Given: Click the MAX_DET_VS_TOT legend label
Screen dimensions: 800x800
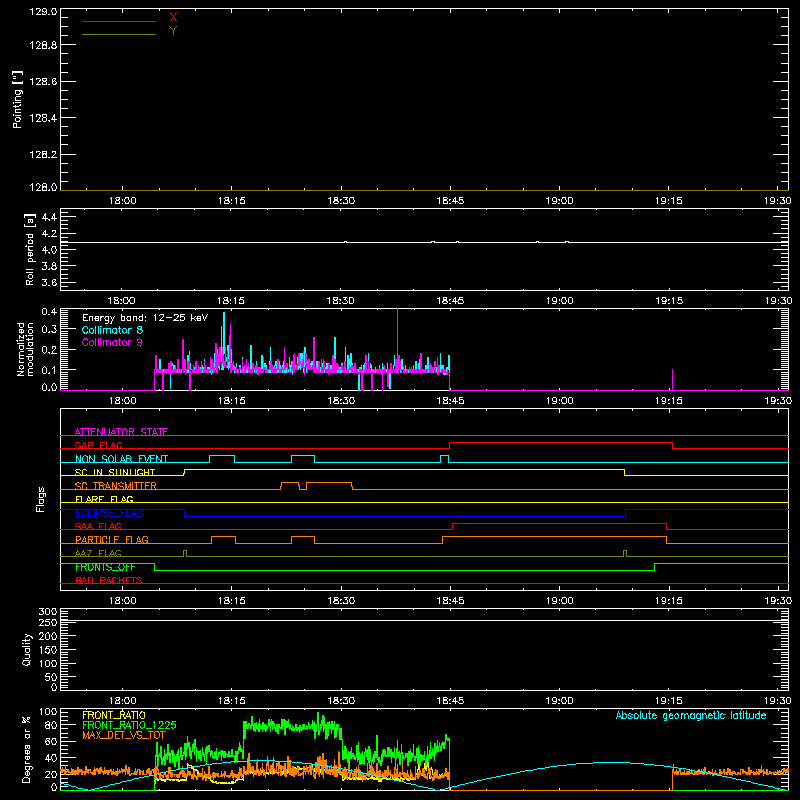Looking at the screenshot, I should pos(124,735).
